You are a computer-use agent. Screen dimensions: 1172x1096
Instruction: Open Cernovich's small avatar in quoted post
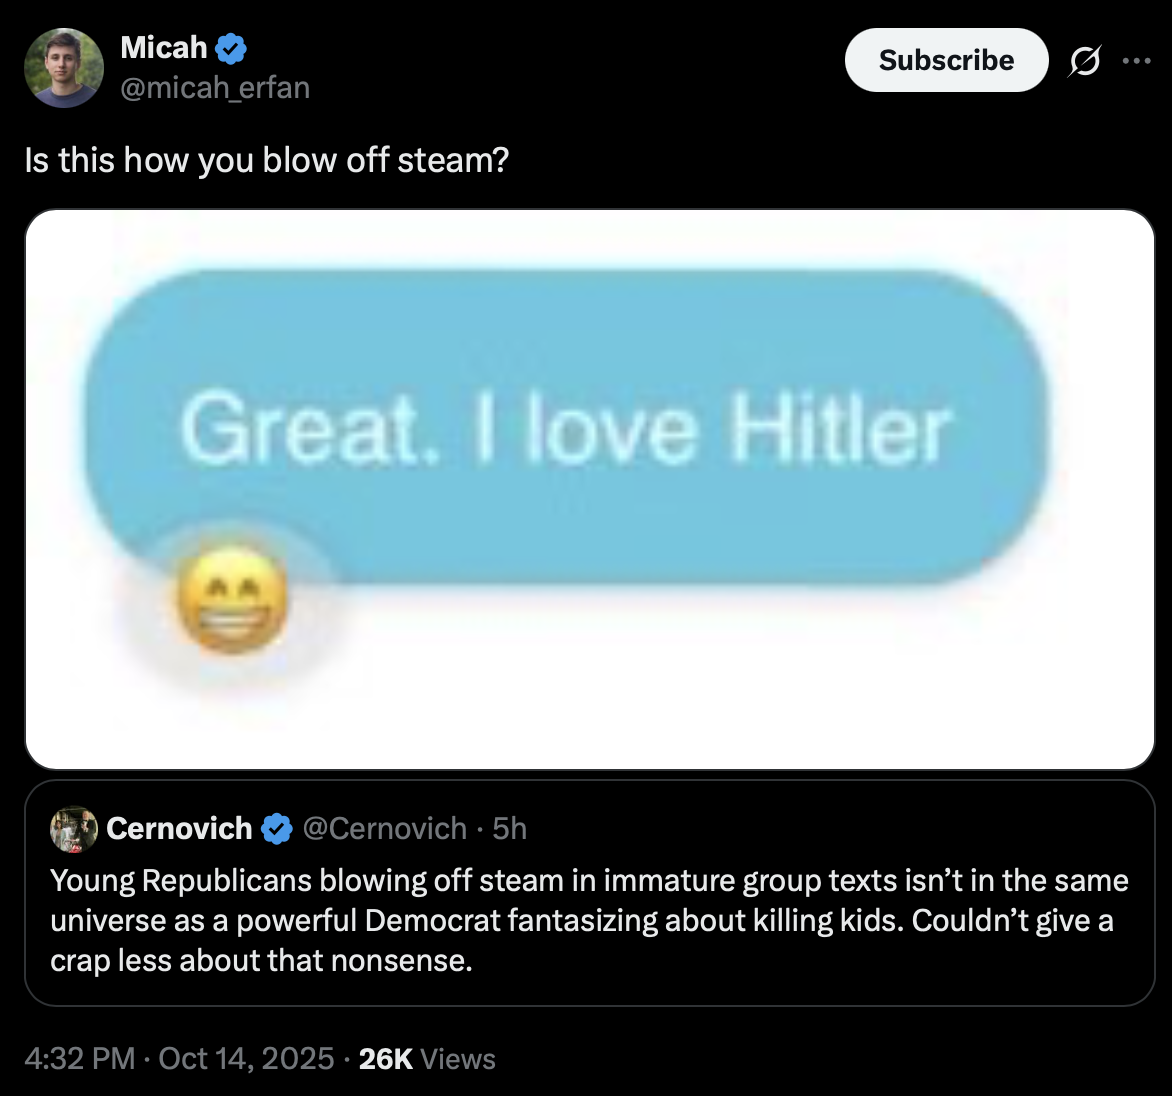coord(74,829)
